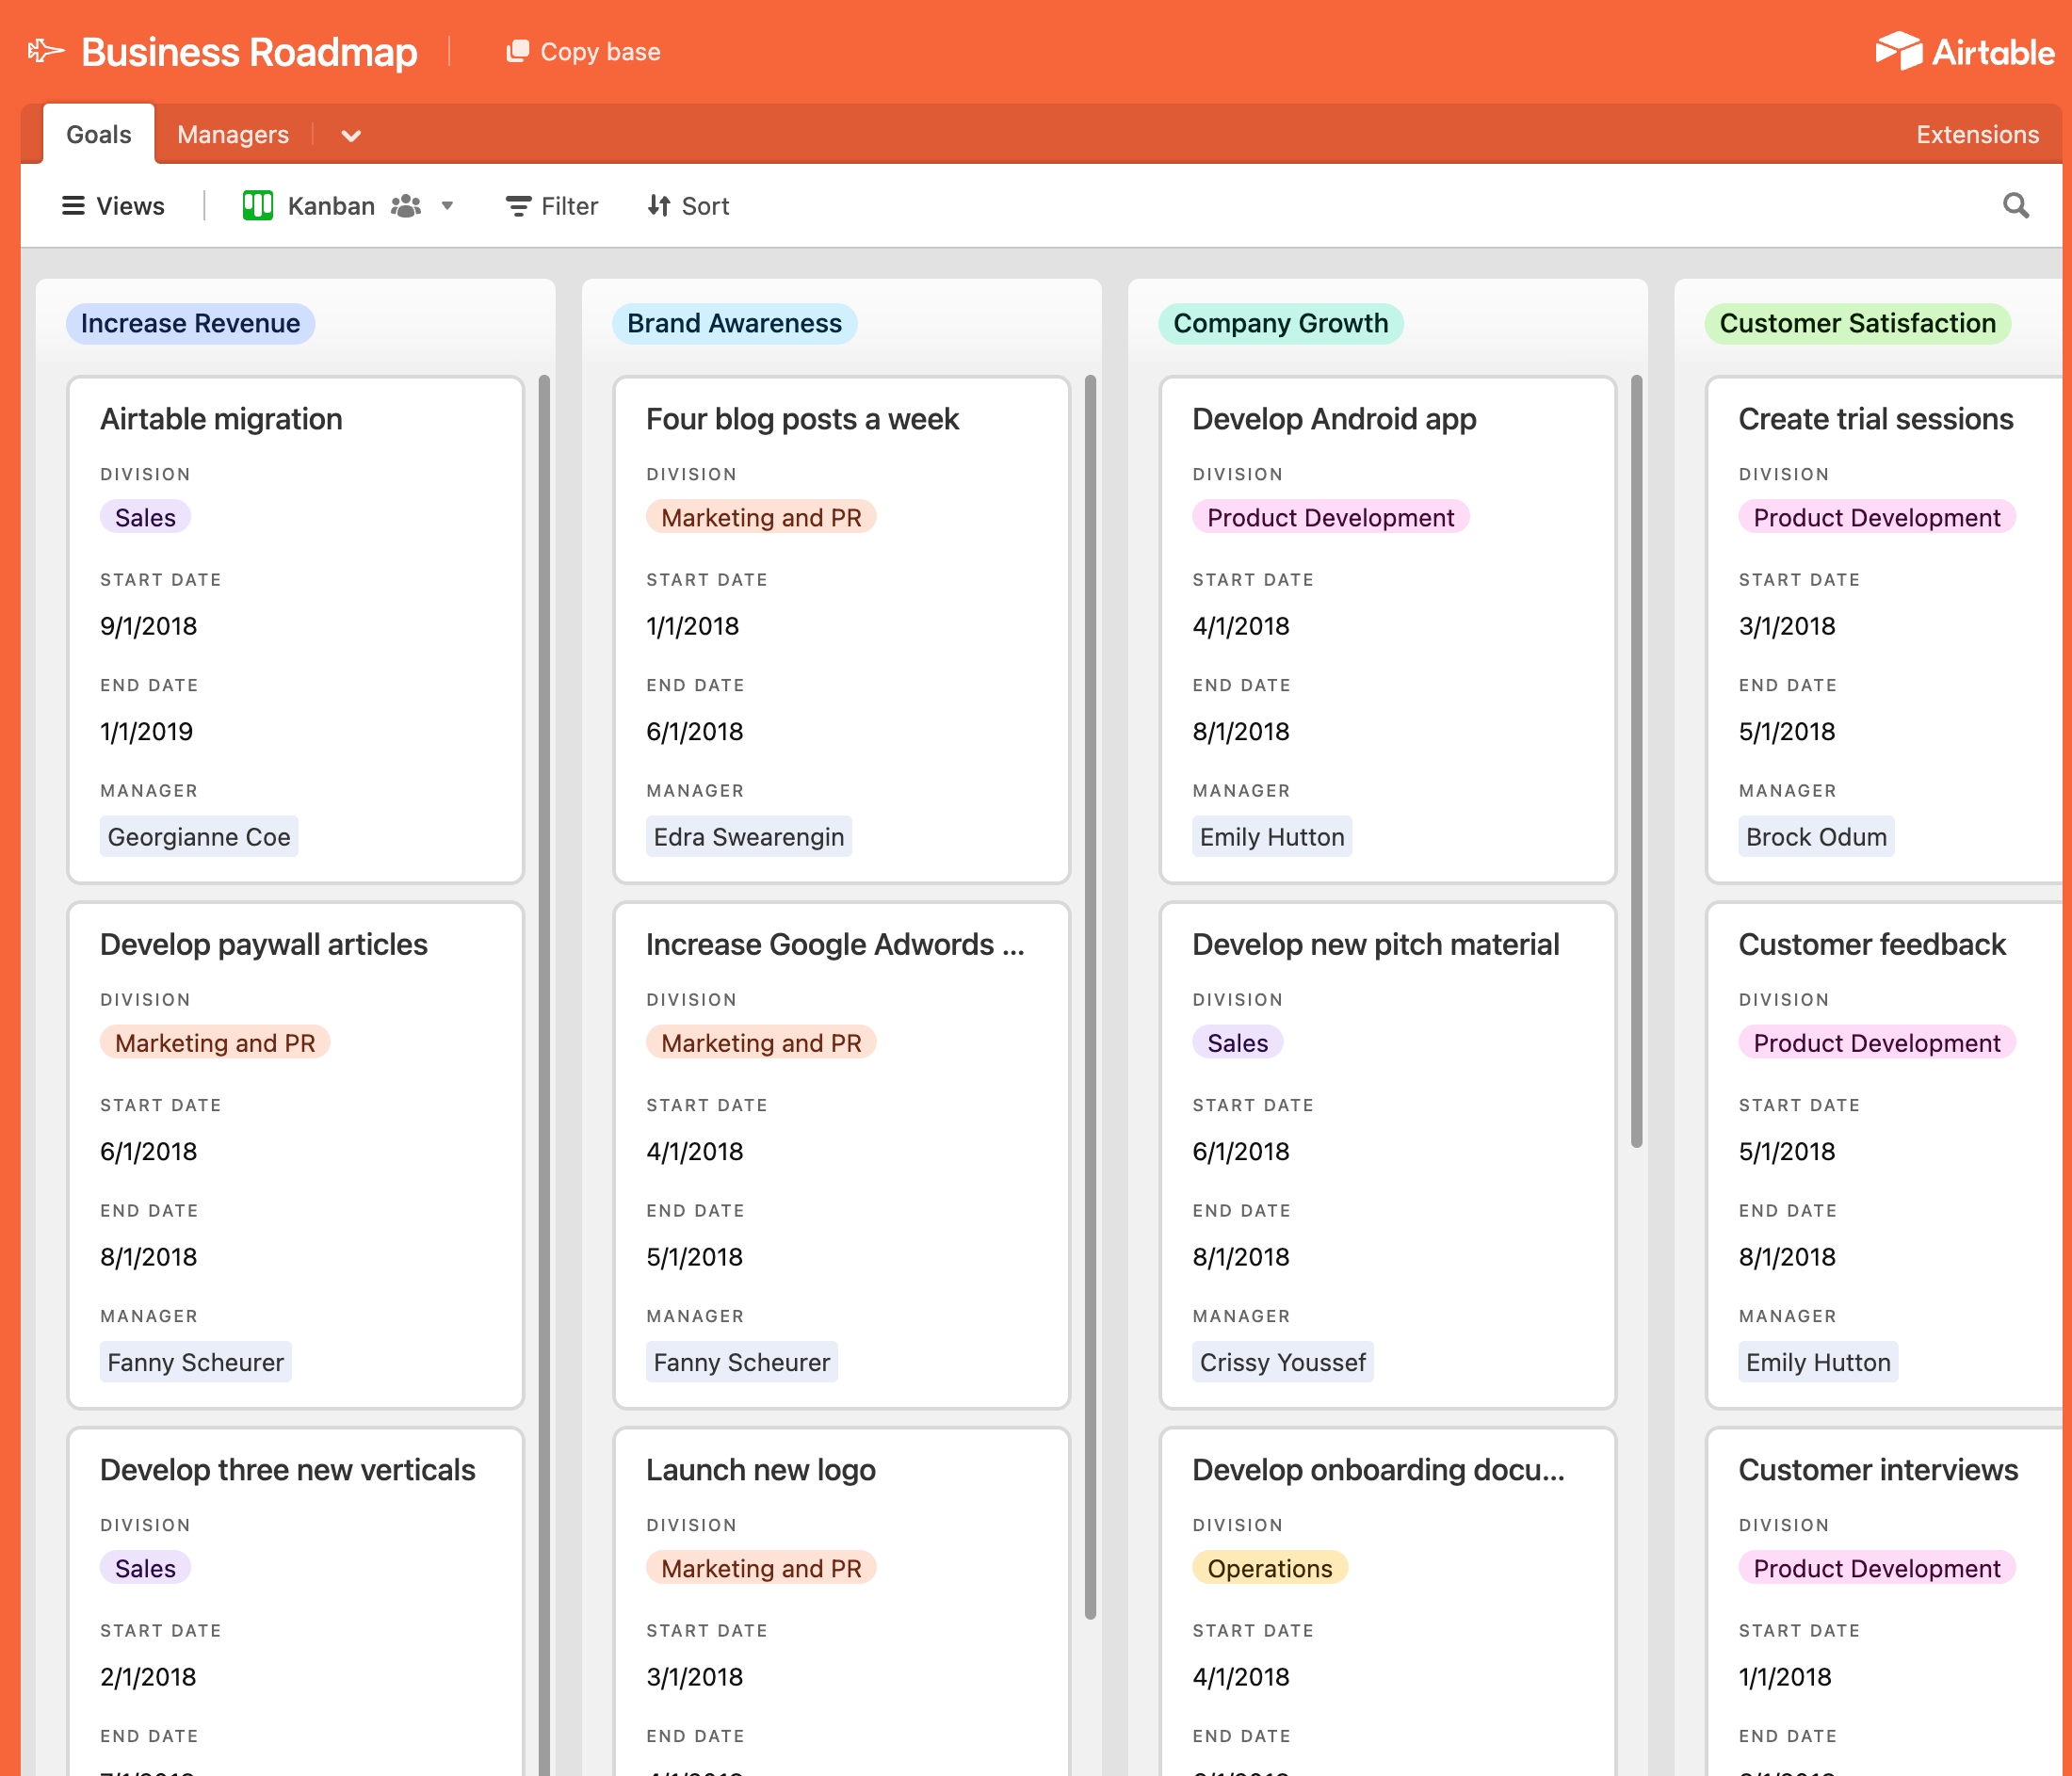Click the 9/1/2018 start date
The image size is (2072, 1776).
tap(149, 626)
